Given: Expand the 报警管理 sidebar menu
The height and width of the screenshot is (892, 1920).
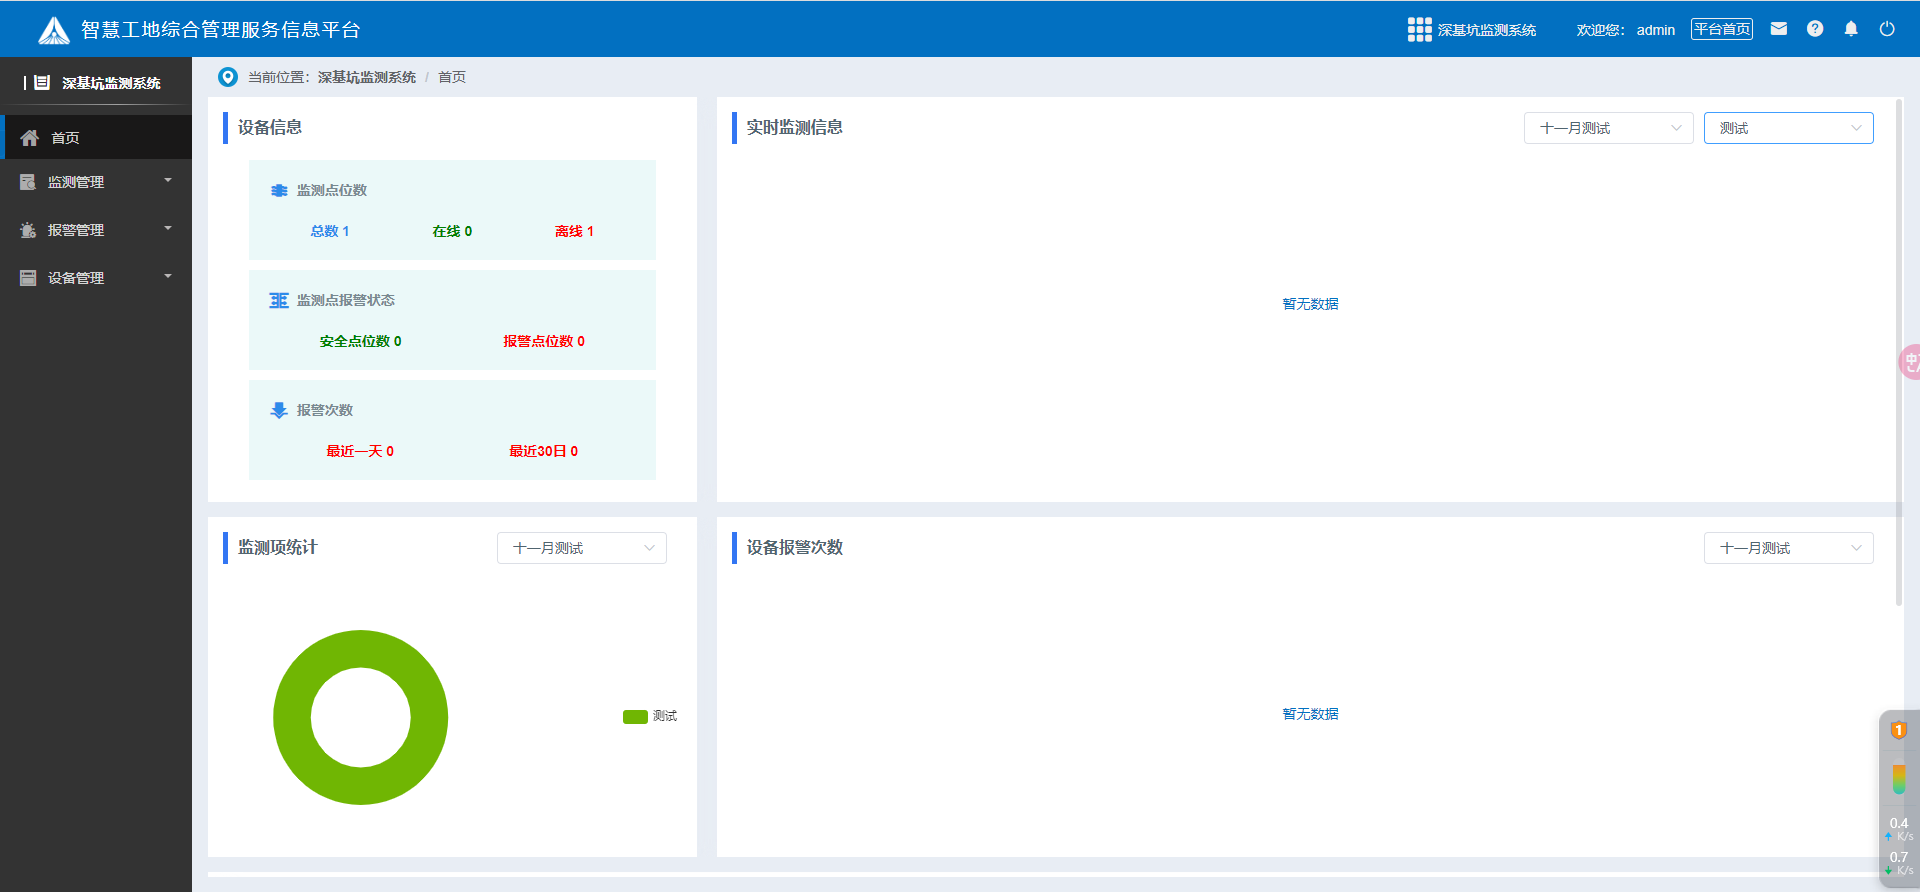Looking at the screenshot, I should (96, 230).
